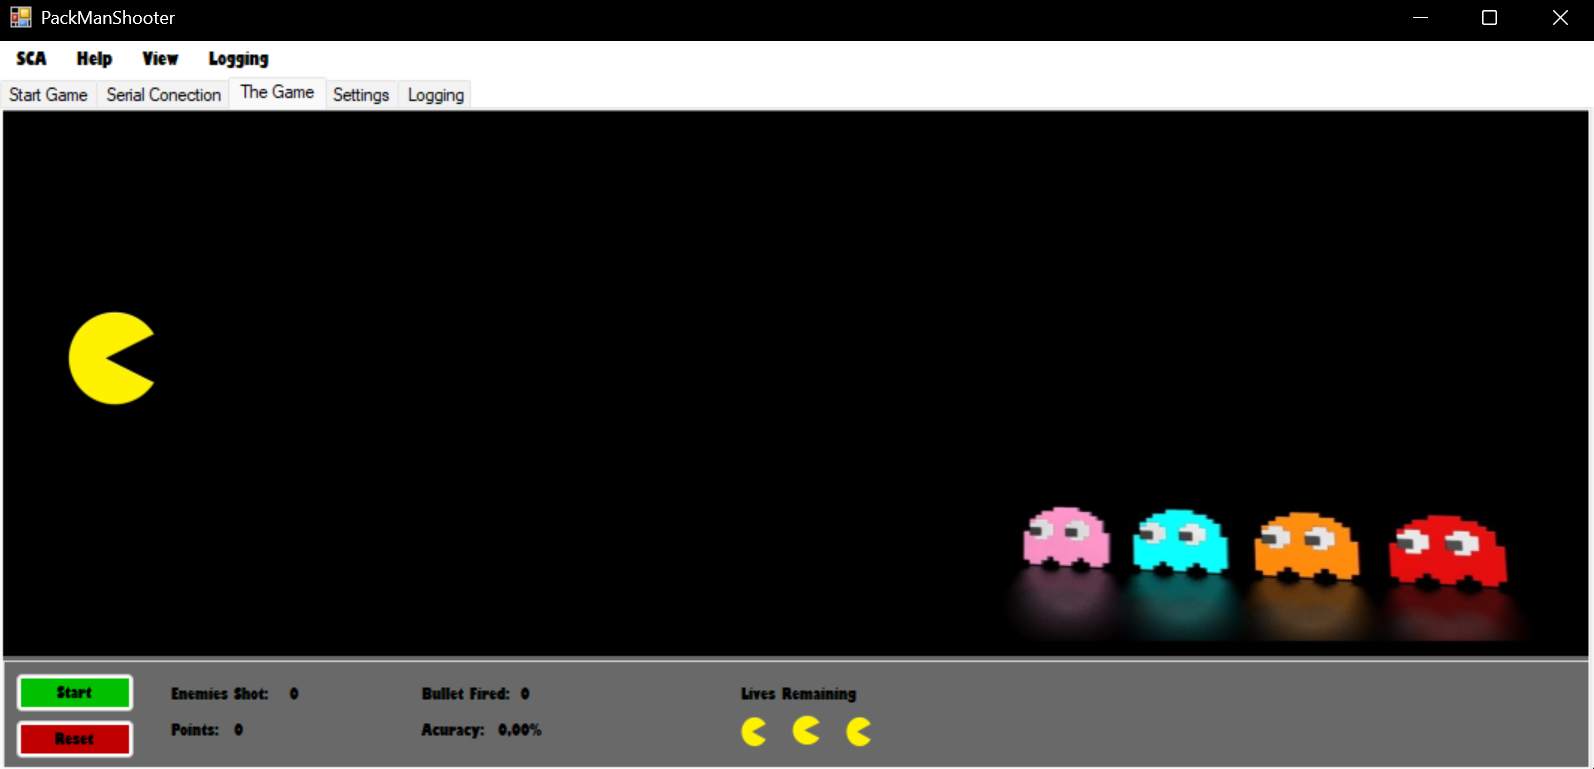Image resolution: width=1594 pixels, height=769 pixels.
Task: Switch to the Serial Conection tab
Action: (163, 95)
